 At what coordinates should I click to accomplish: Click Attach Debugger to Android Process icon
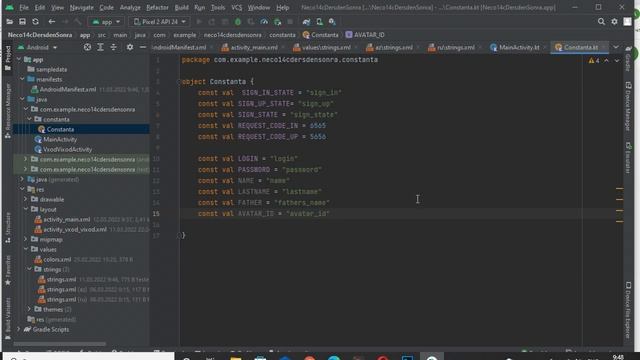point(277,22)
